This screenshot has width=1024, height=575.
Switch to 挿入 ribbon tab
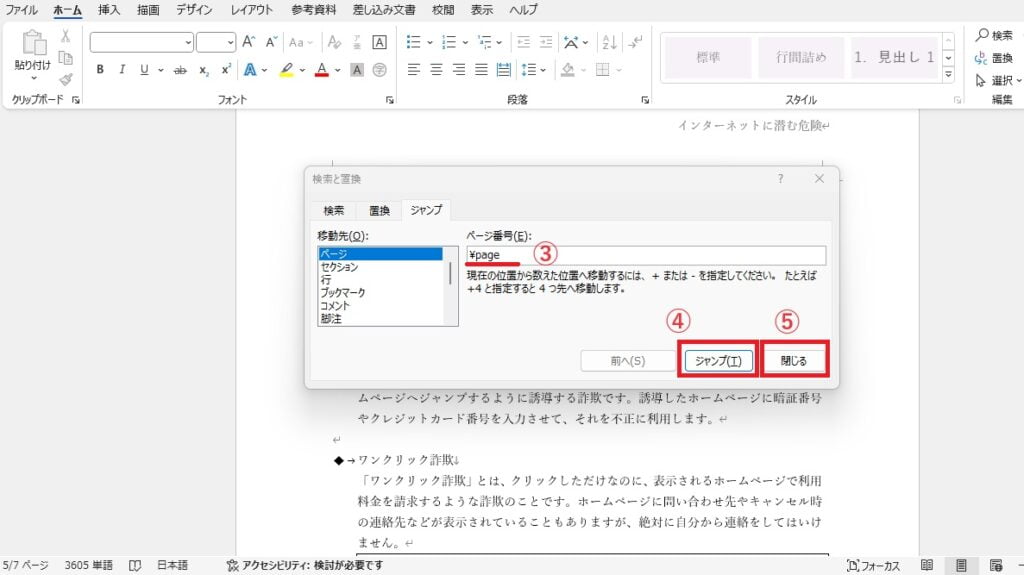point(109,10)
